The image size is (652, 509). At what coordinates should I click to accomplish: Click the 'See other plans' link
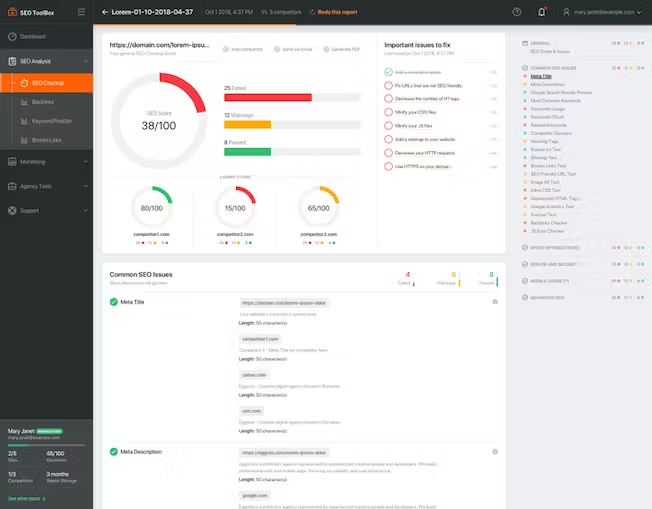(x=27, y=498)
